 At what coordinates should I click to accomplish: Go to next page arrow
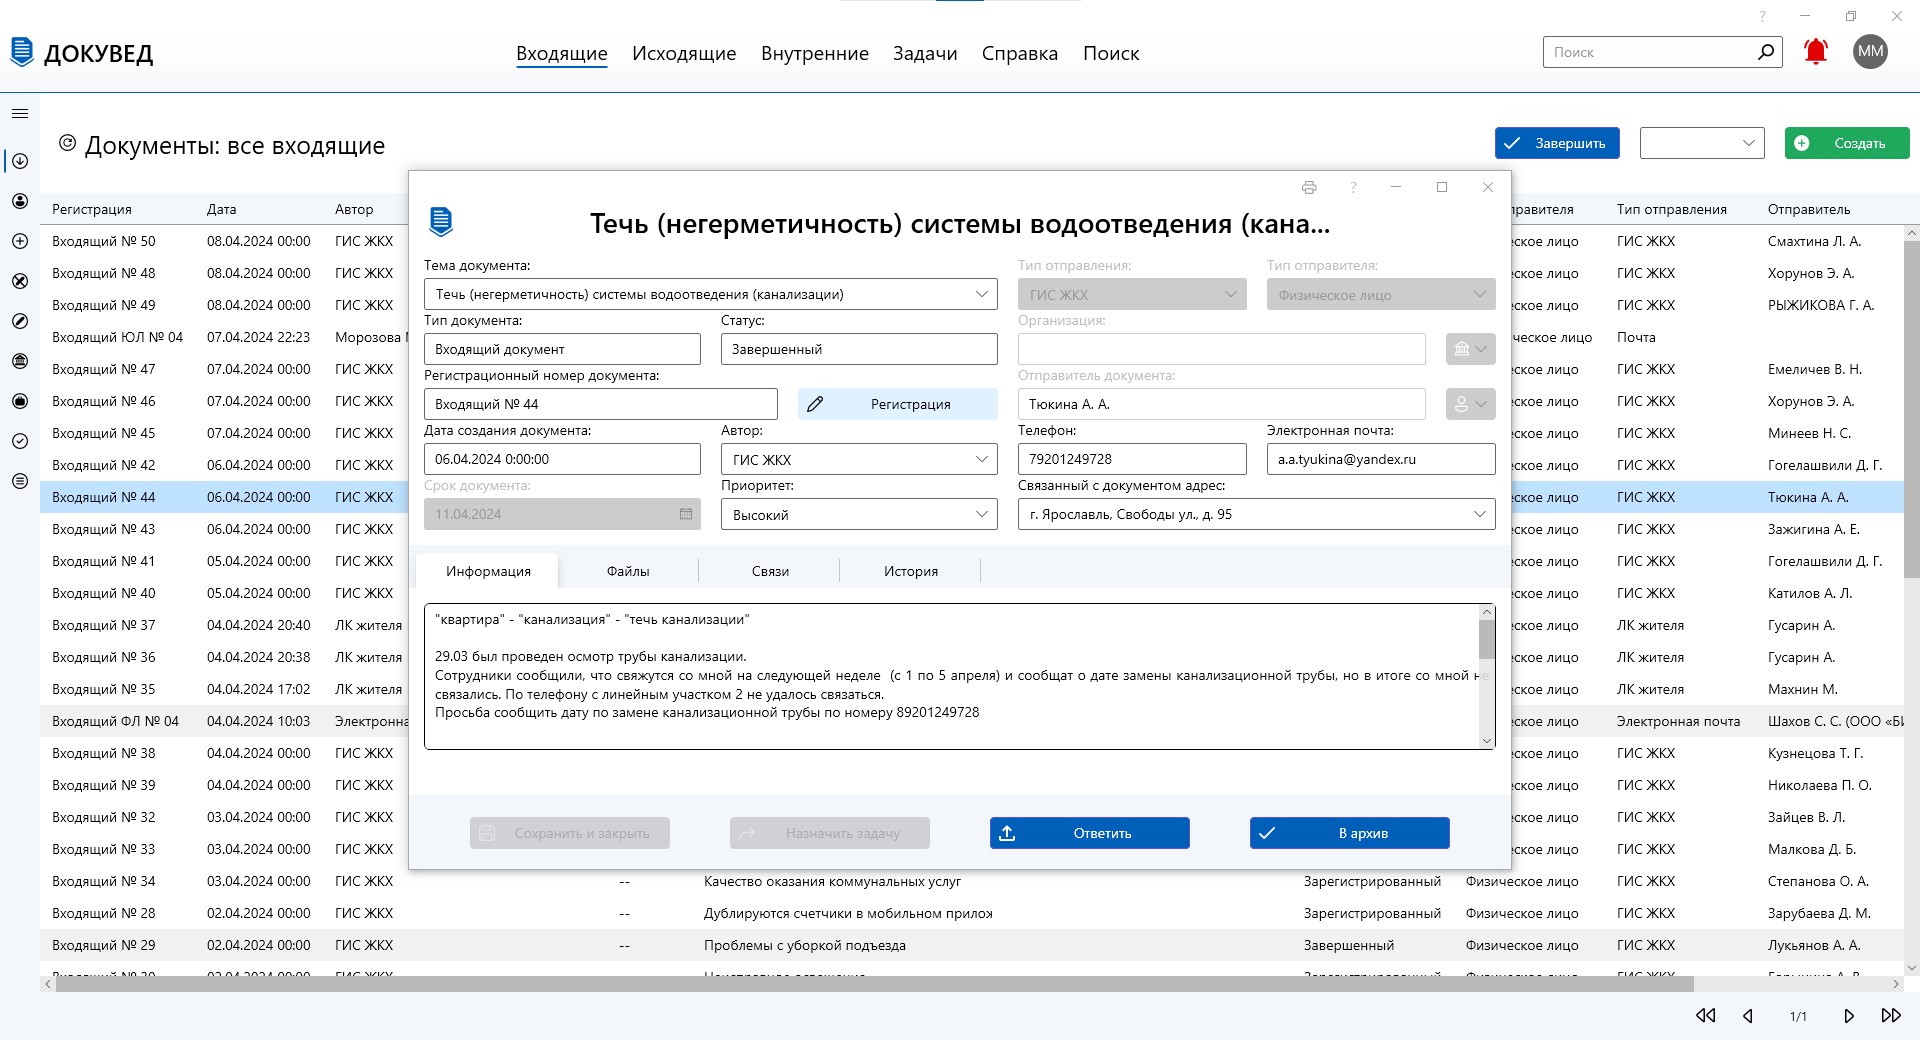coord(1849,1015)
